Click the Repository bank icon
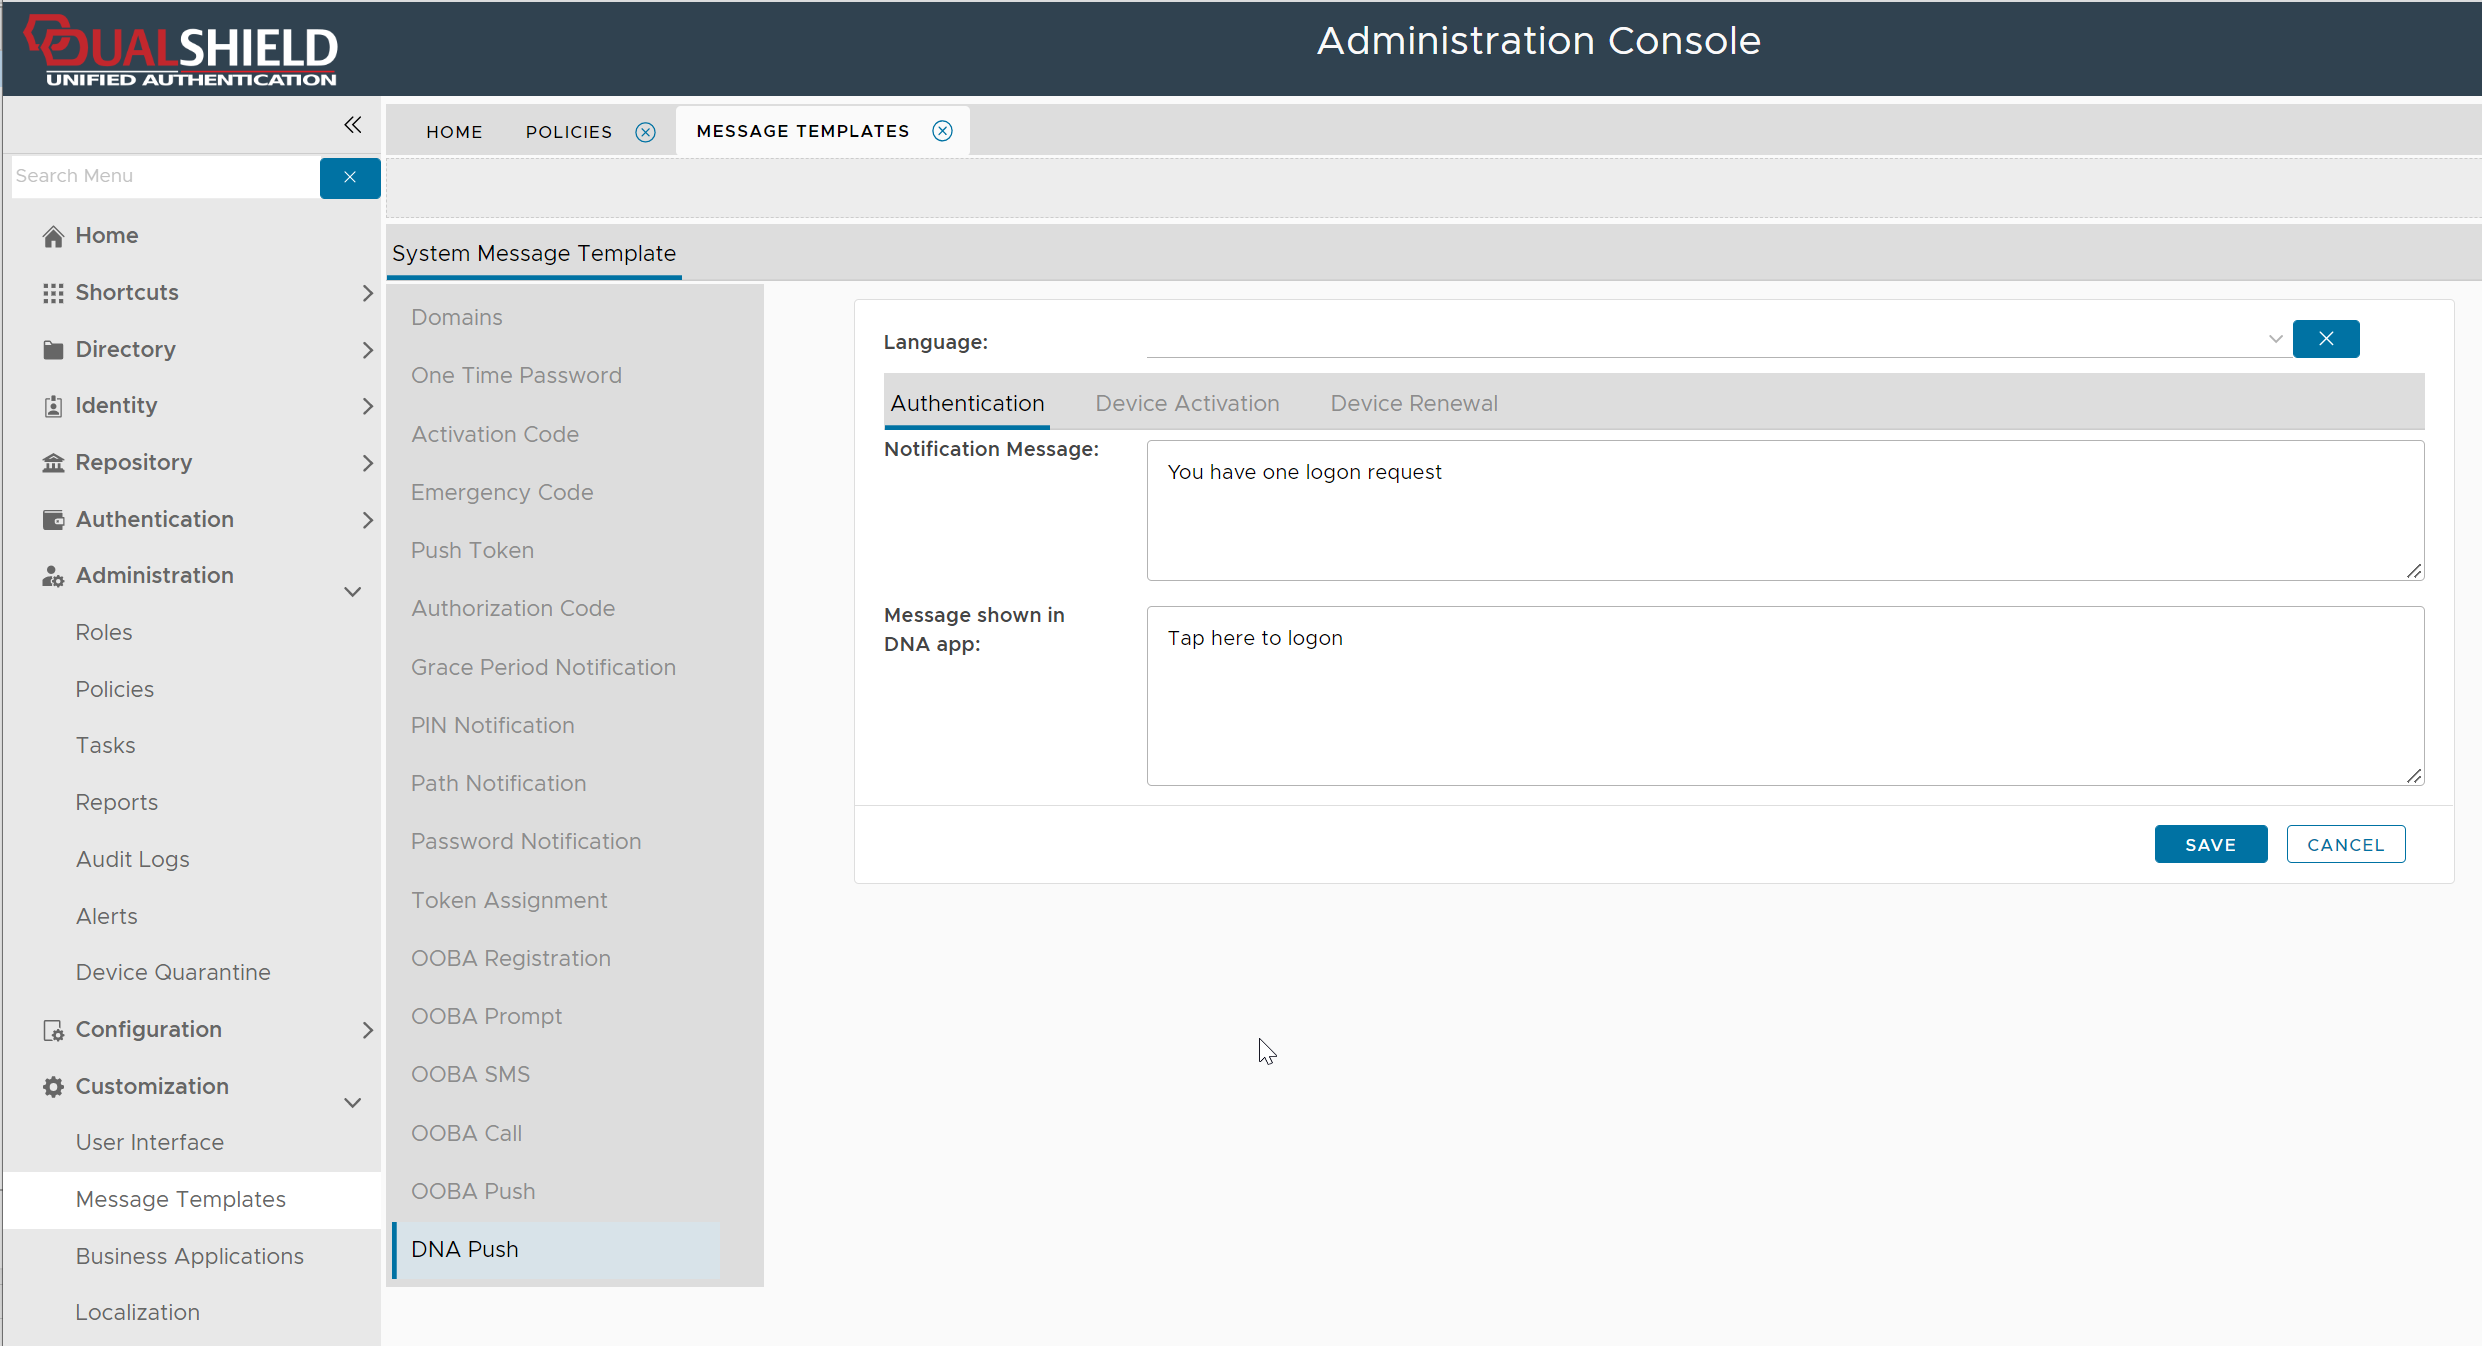 coord(53,463)
